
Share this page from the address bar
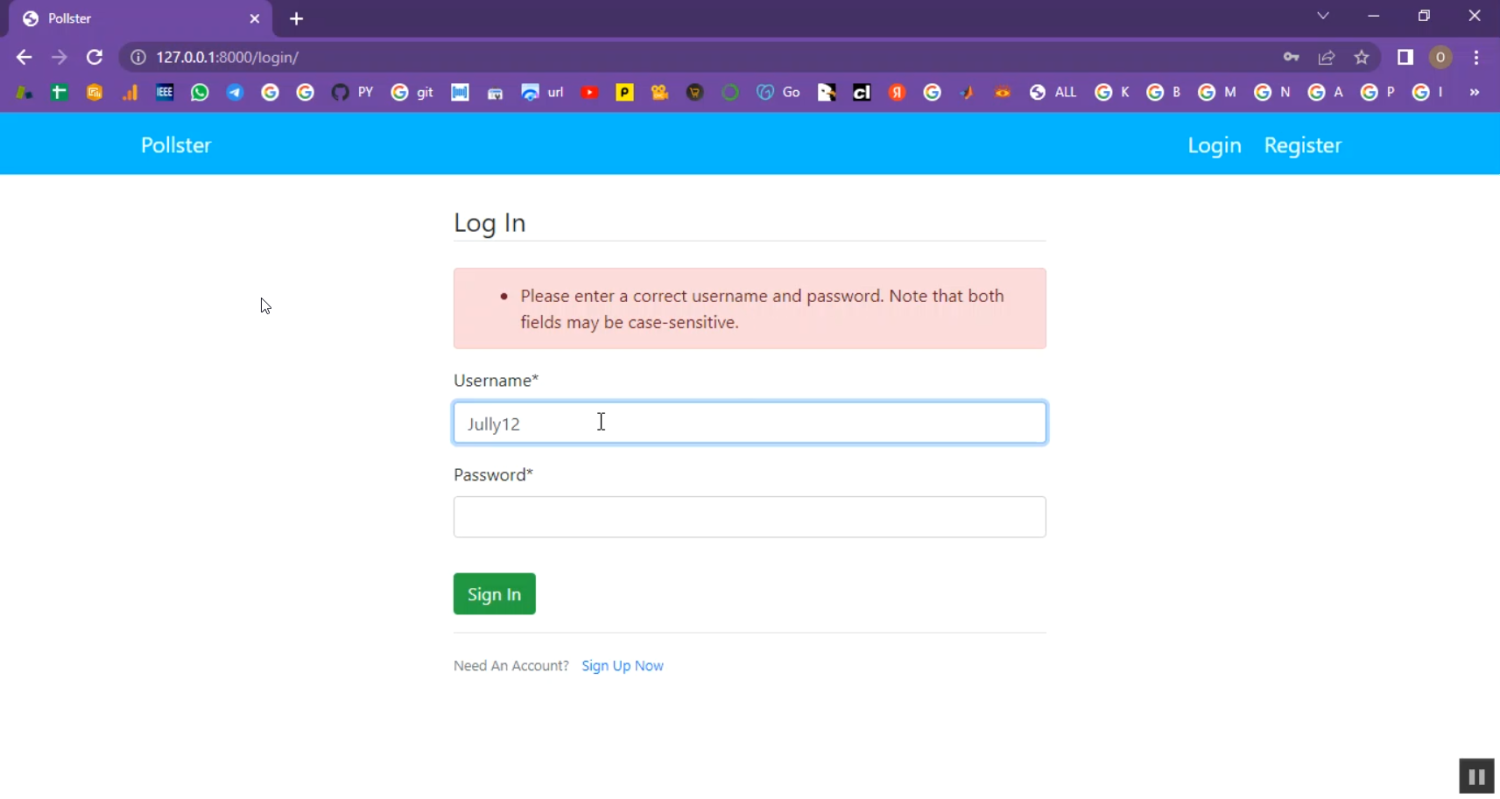pos(1326,57)
